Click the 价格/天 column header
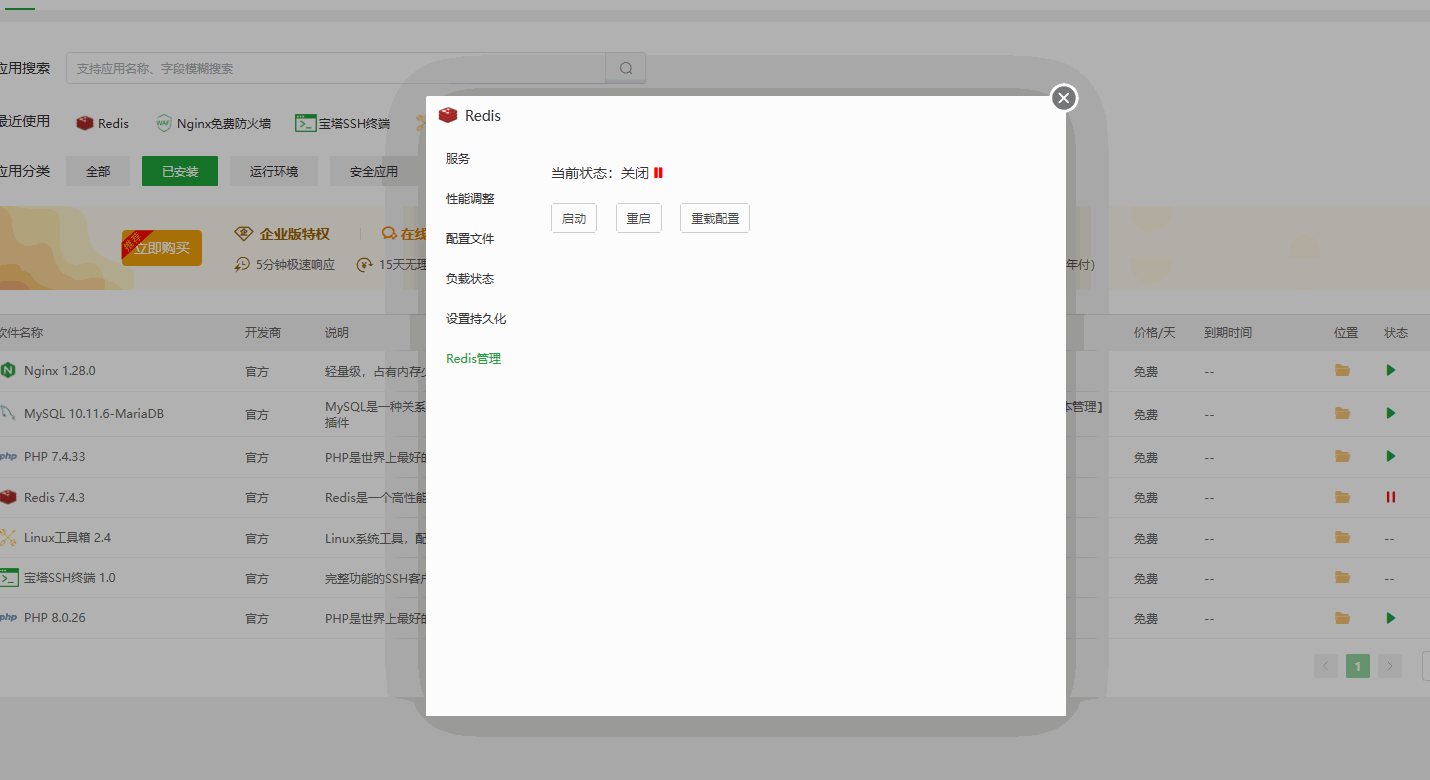This screenshot has height=780, width=1430. 1155,333
